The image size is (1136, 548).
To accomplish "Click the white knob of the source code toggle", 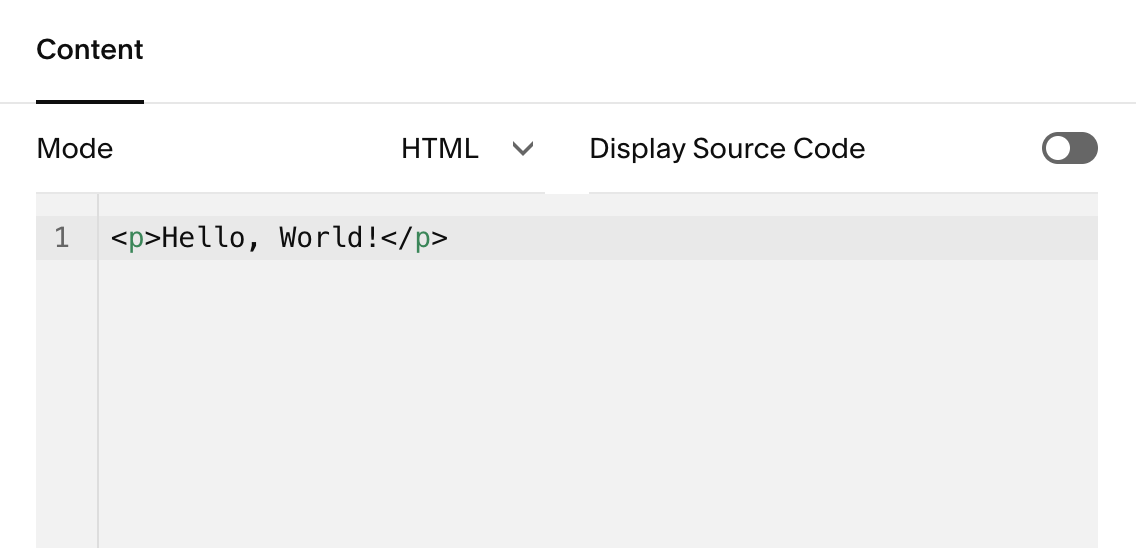I will tap(1058, 149).
